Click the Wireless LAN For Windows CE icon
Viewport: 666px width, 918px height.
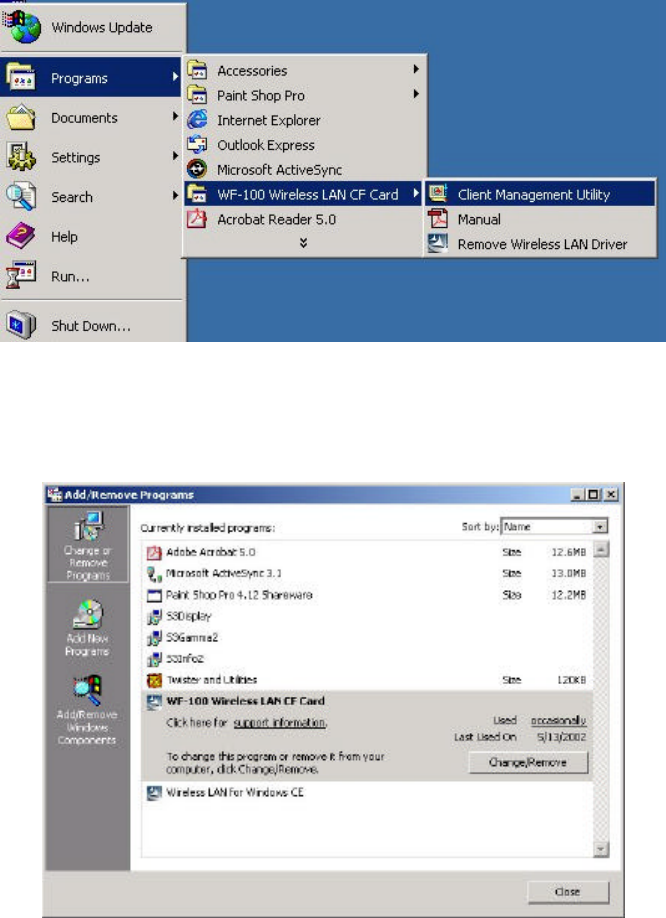154,793
